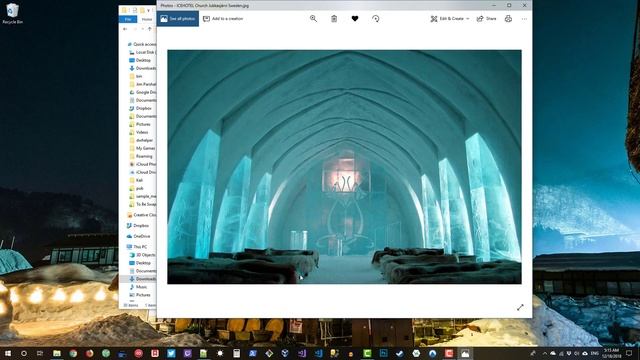Click the back arrow in File Explorer
This screenshot has height=360, width=640.
click(x=125, y=29)
